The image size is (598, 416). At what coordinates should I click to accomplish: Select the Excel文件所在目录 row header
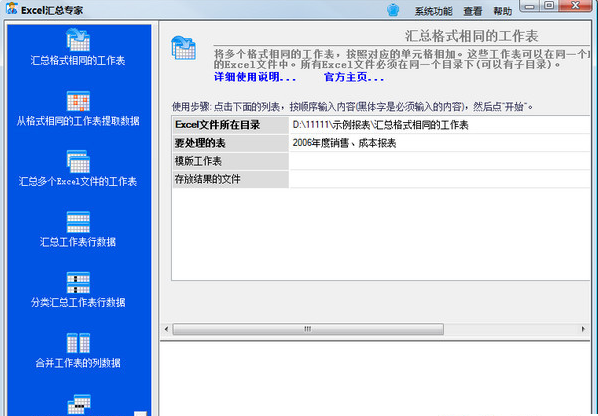coord(230,125)
